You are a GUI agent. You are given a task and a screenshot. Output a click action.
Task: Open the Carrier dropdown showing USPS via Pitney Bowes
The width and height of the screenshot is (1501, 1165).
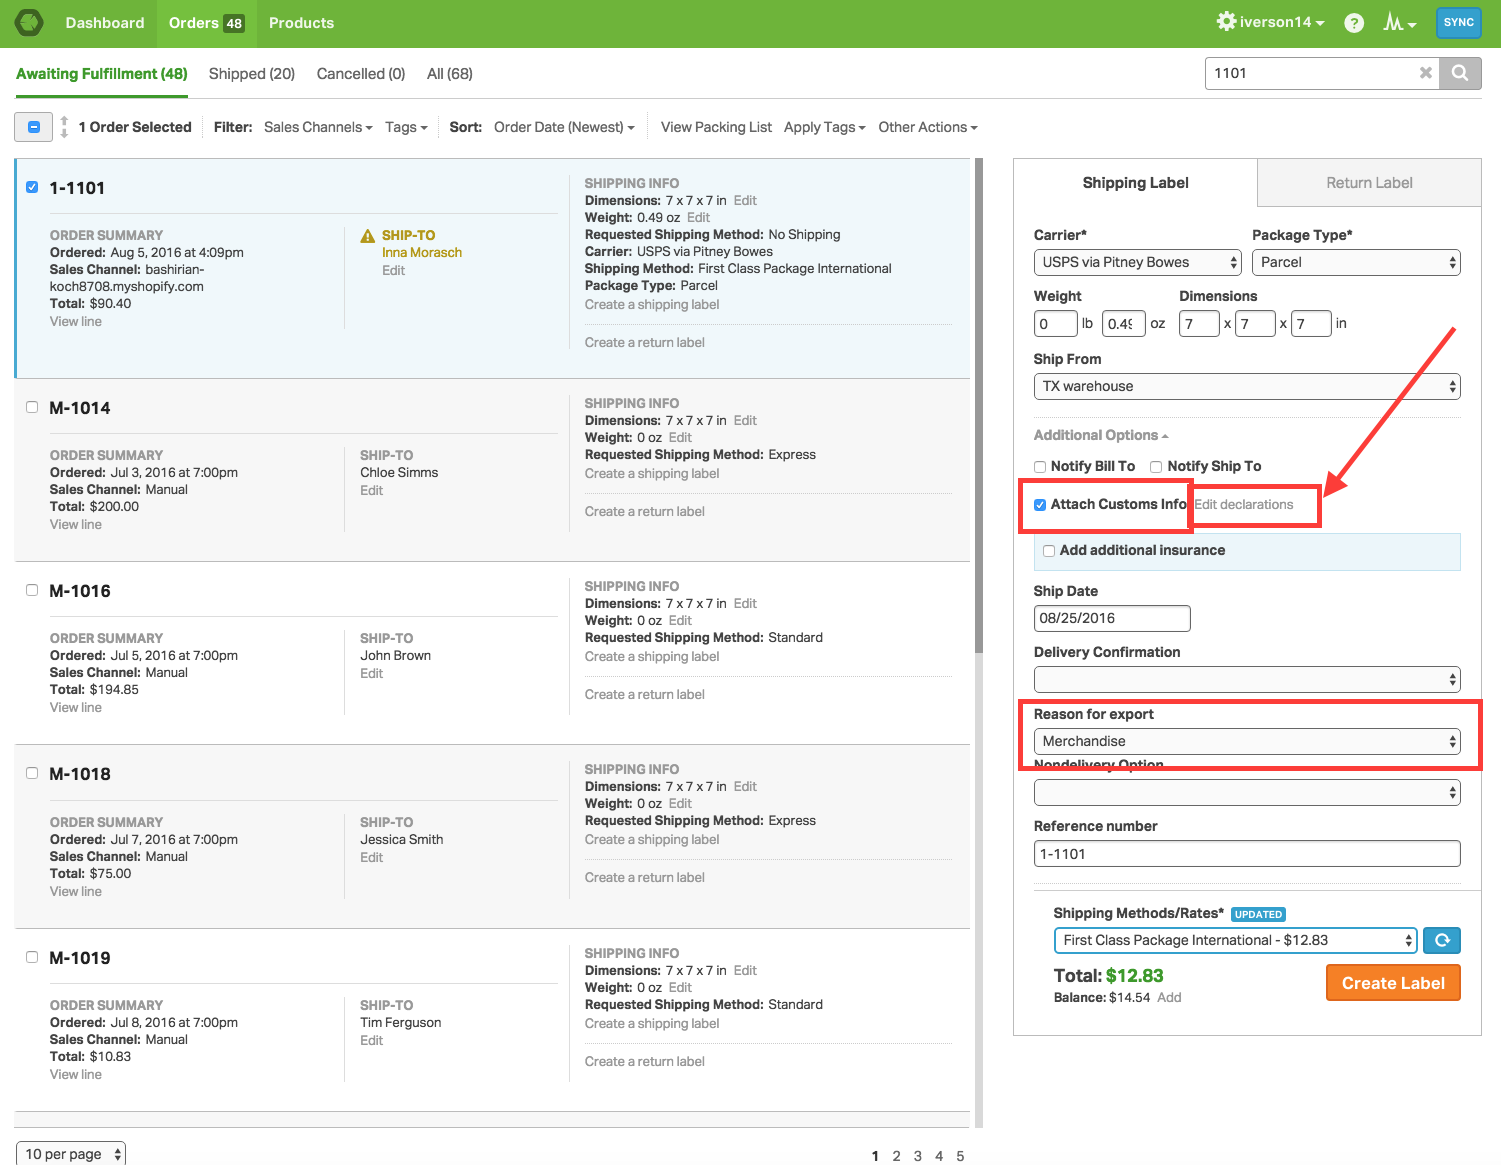[x=1137, y=262]
